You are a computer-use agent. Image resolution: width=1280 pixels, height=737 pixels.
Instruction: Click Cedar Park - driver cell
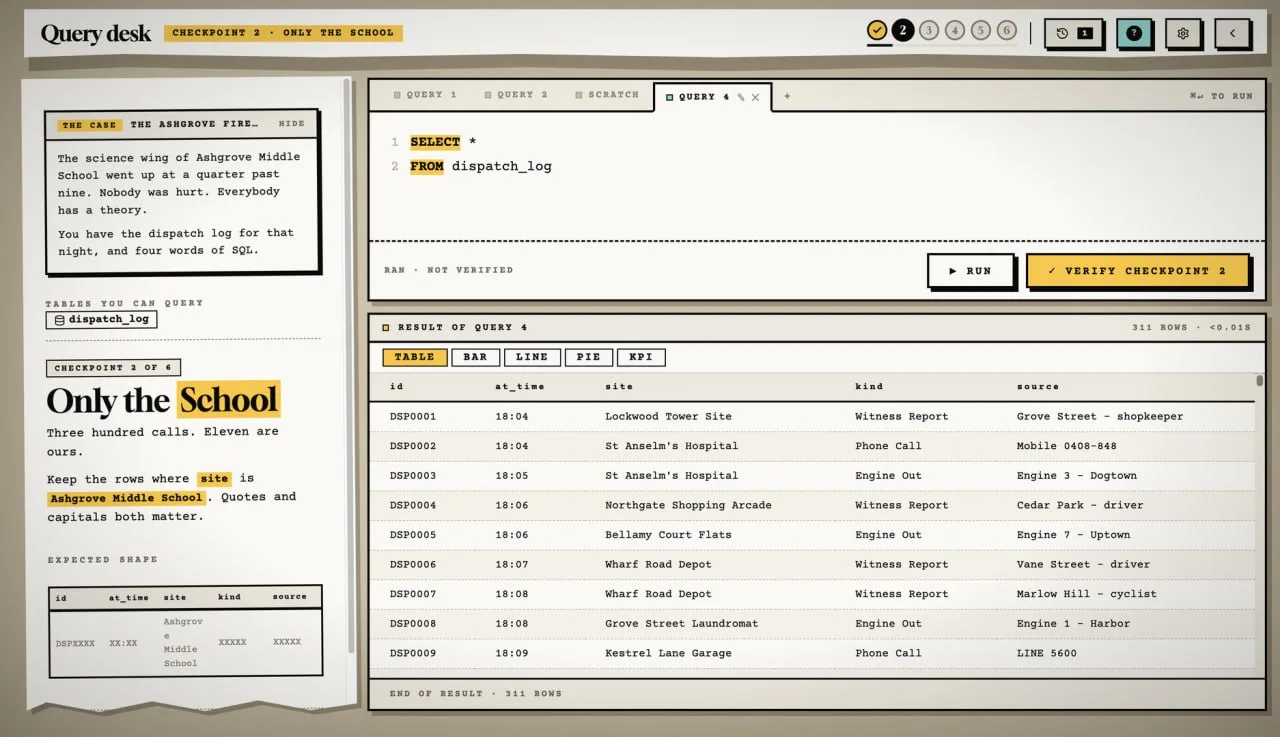point(1080,505)
